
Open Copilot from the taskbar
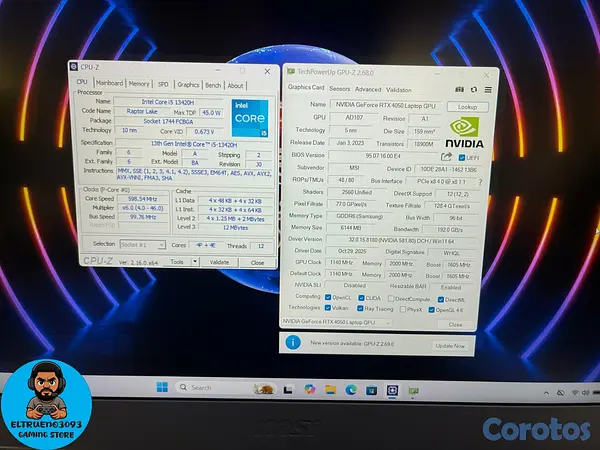point(310,389)
